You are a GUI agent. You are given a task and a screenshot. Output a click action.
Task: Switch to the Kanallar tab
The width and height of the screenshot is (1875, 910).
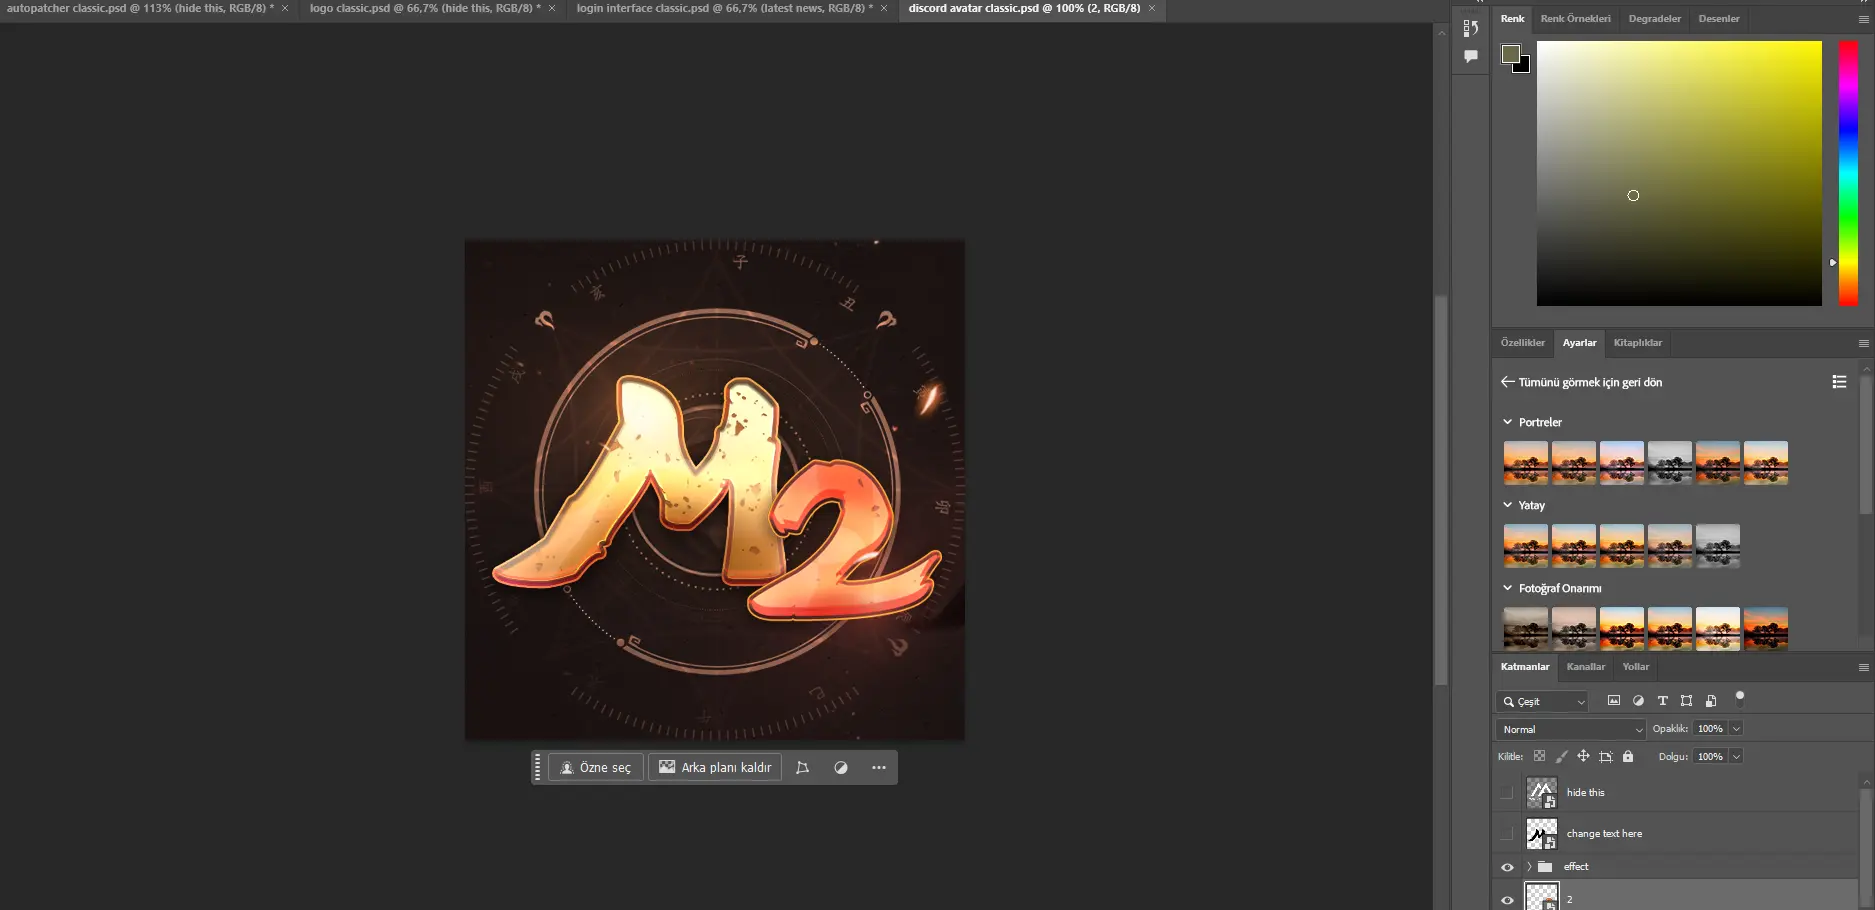click(x=1585, y=667)
